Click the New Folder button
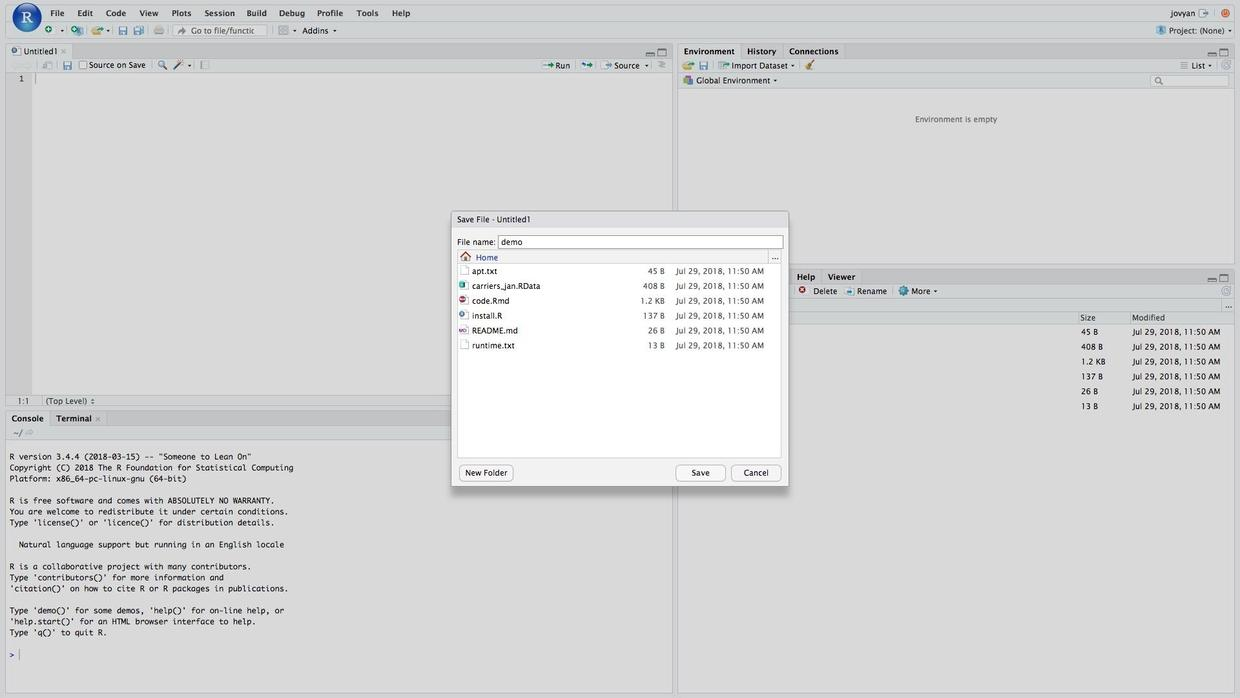The height and width of the screenshot is (698, 1240). (486, 473)
